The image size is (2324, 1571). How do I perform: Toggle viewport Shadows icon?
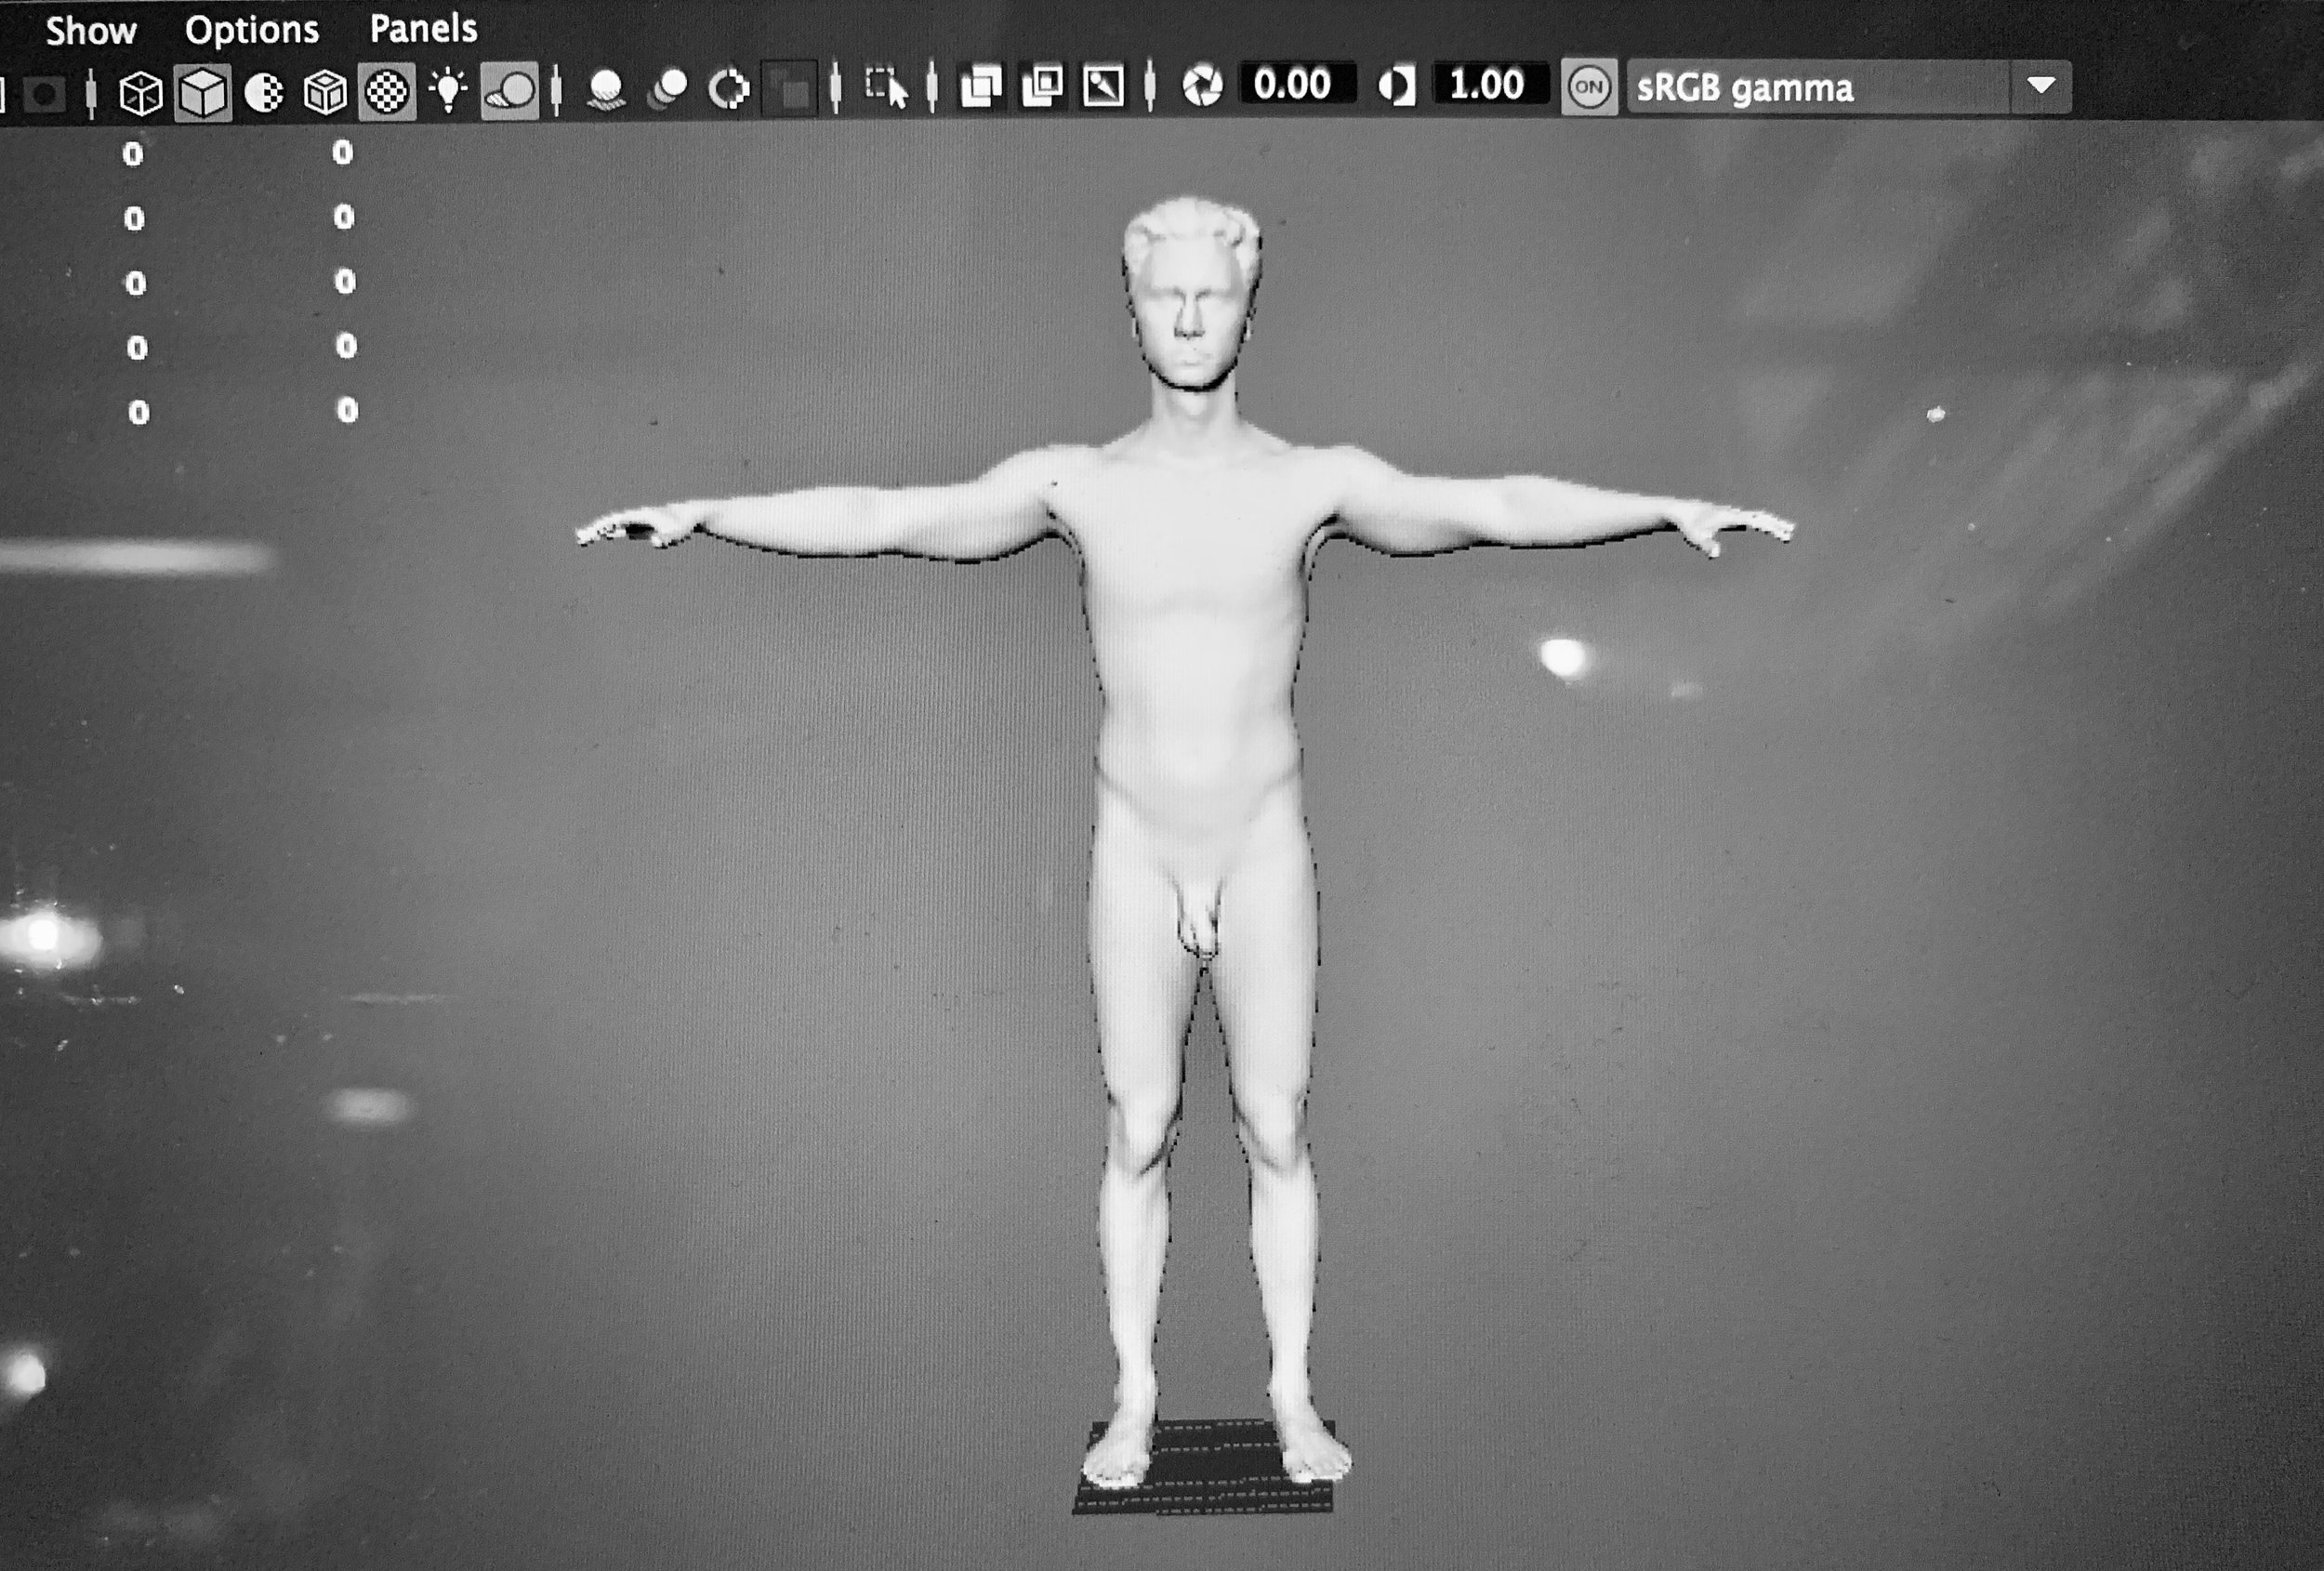pos(510,92)
